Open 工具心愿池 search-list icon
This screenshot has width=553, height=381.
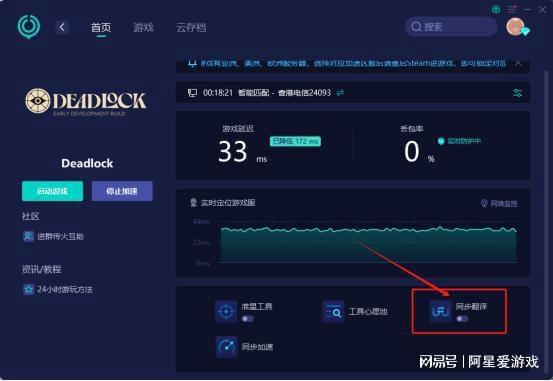point(333,312)
